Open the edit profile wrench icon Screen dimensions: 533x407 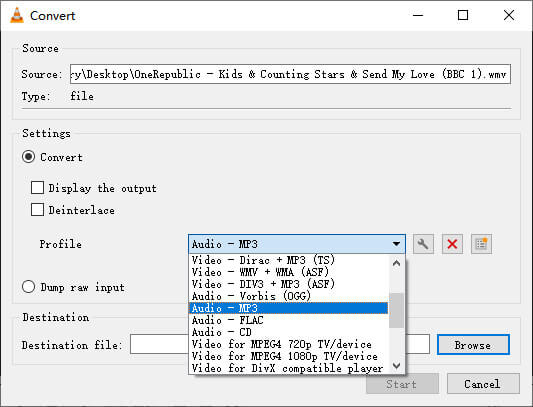(x=423, y=244)
